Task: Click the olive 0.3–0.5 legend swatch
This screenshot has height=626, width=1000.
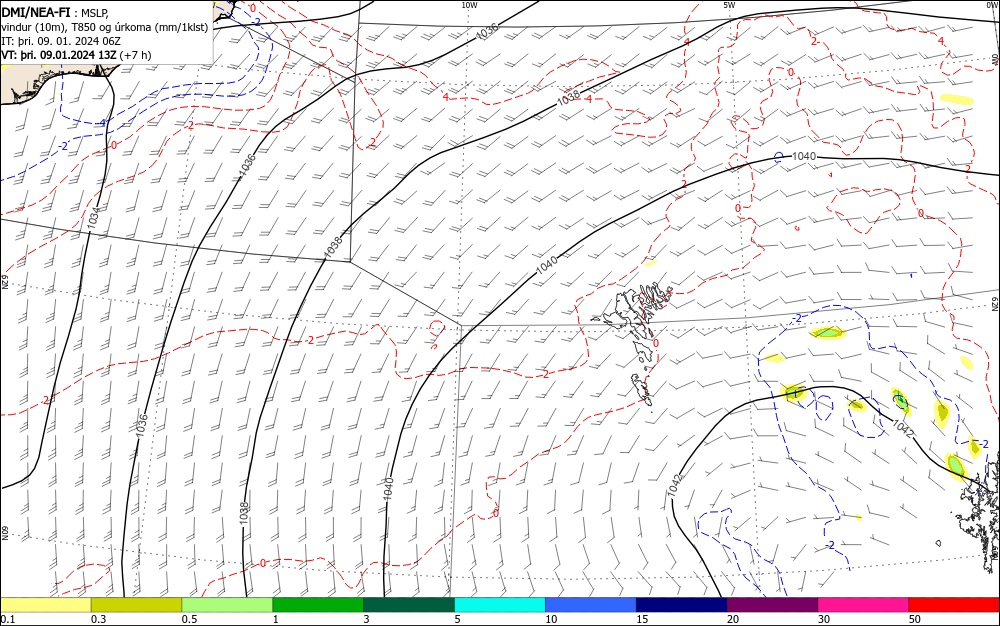Action: (x=136, y=604)
